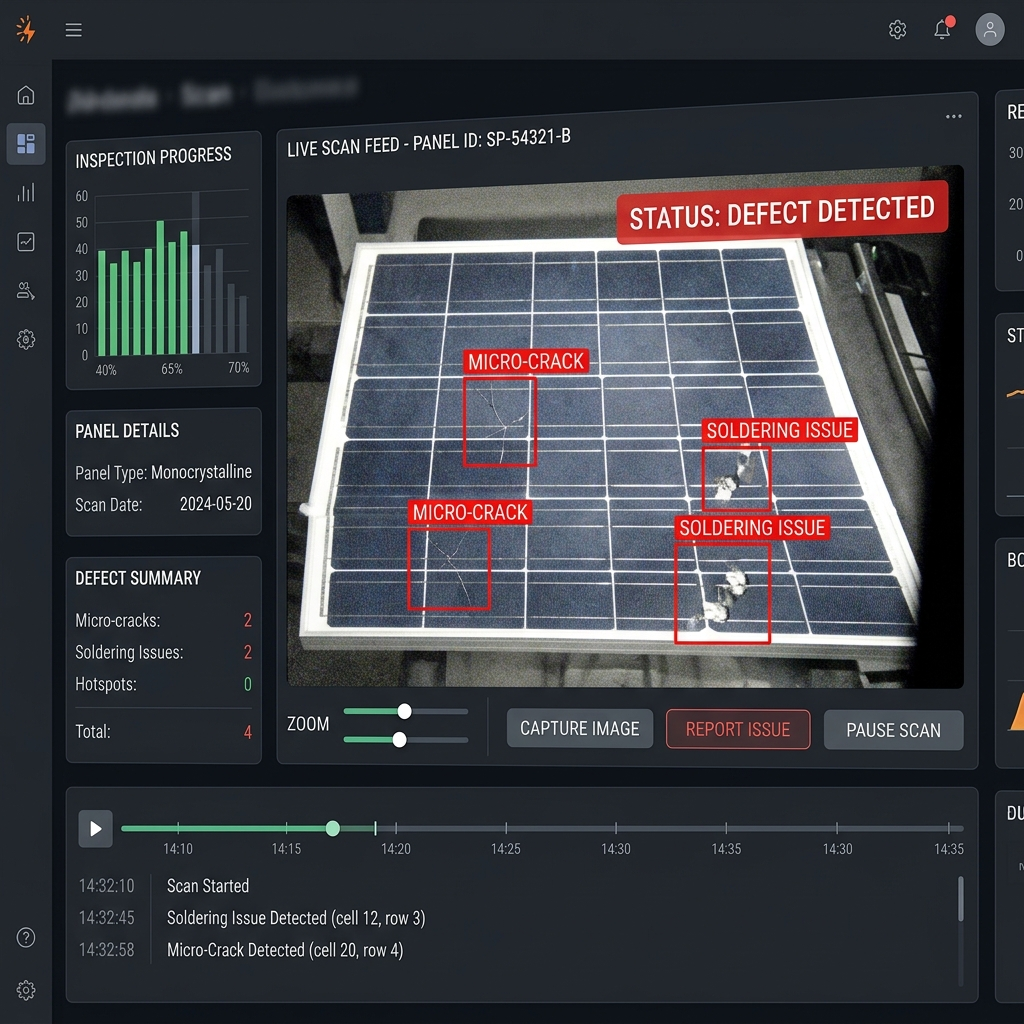Click the 14:32:45 timestamp in the log

point(106,918)
